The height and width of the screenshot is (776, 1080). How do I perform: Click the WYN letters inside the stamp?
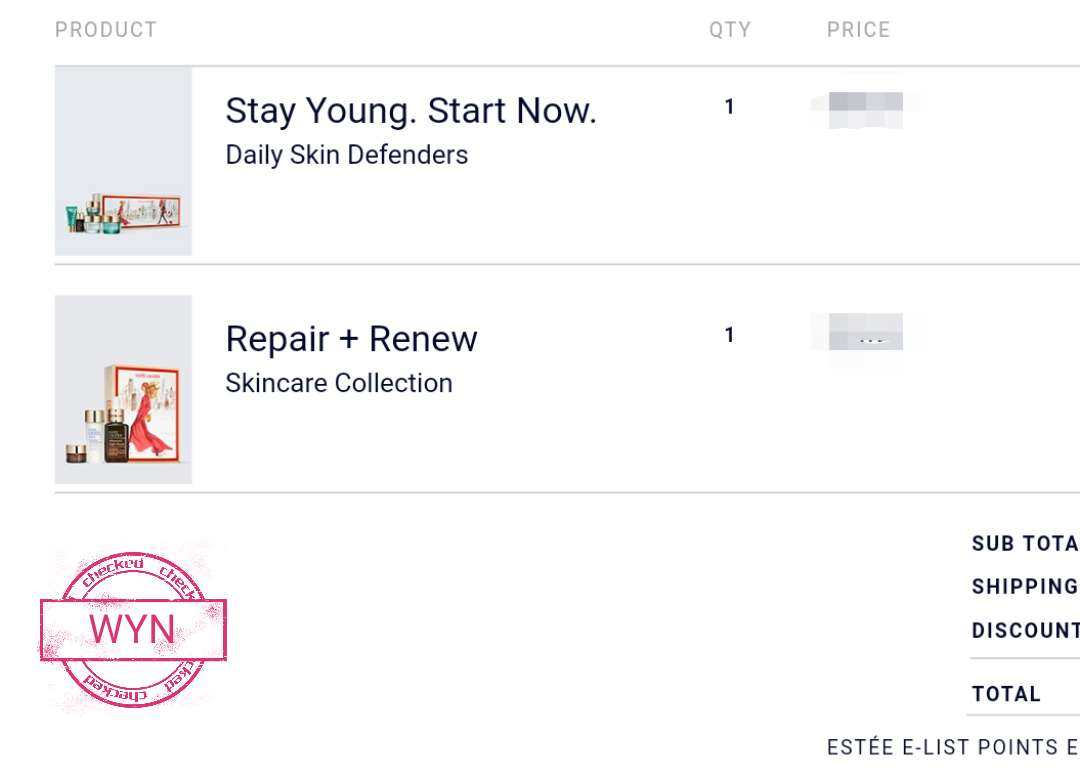click(132, 629)
